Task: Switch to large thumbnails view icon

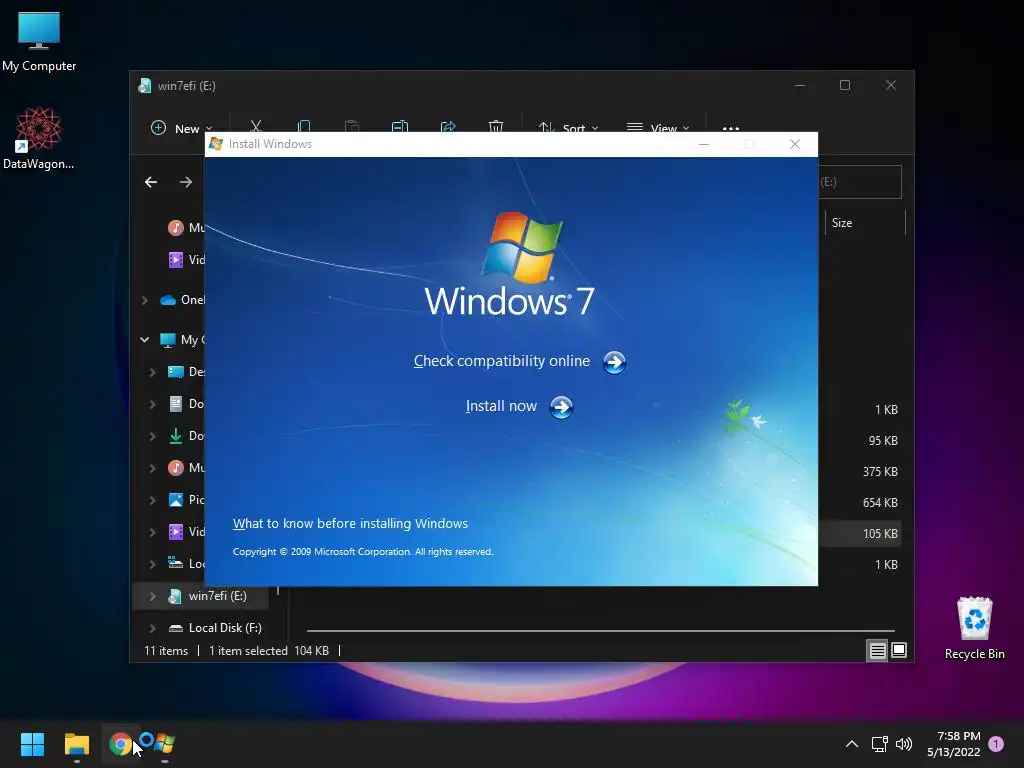Action: 899,650
